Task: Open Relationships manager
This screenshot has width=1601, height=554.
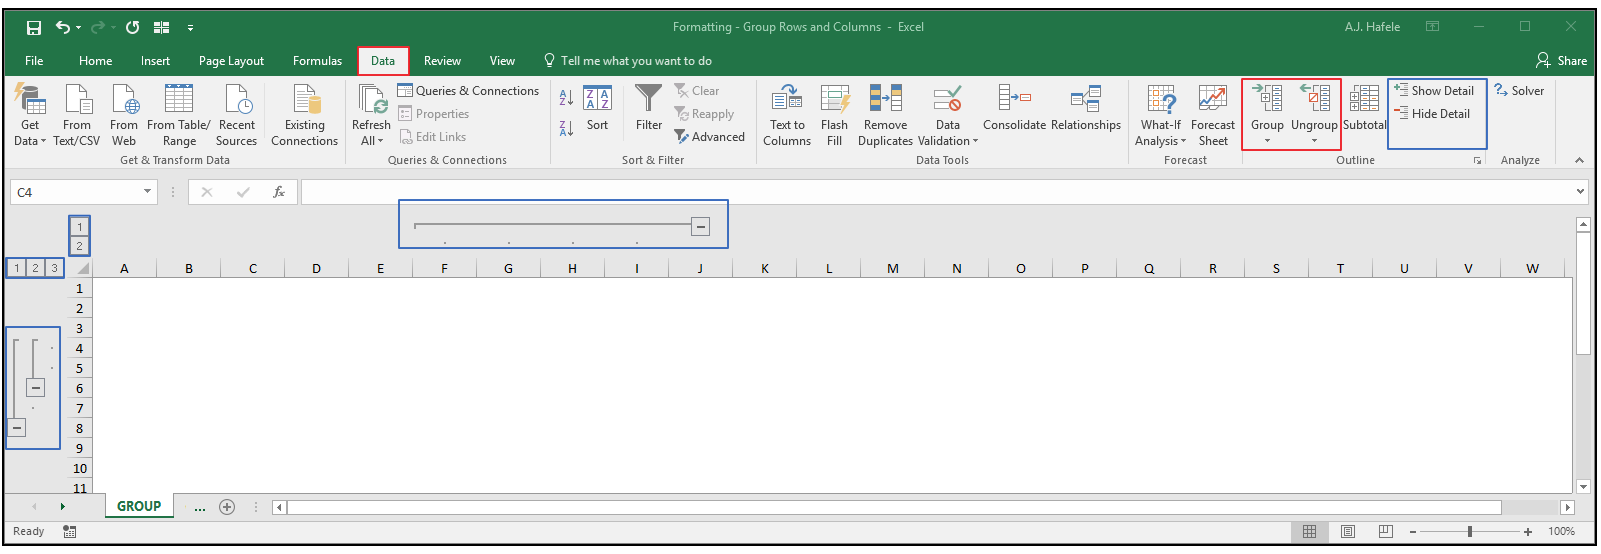Action: pyautogui.click(x=1086, y=107)
